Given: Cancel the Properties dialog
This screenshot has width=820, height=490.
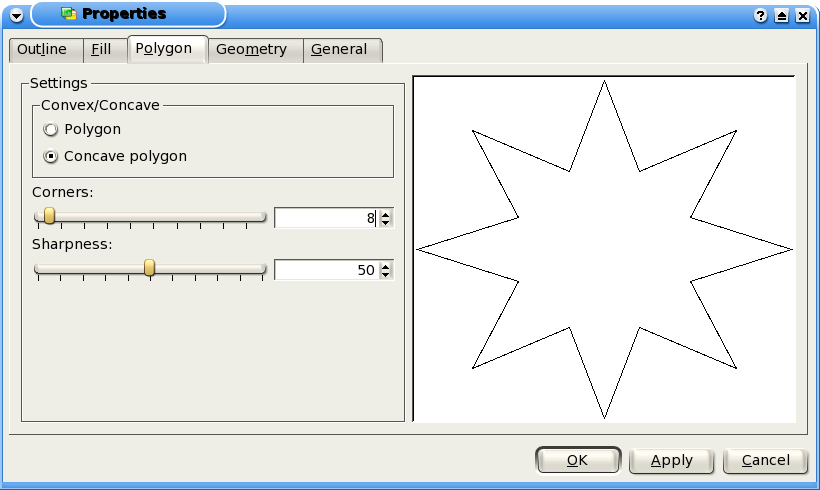Looking at the screenshot, I should [x=764, y=460].
